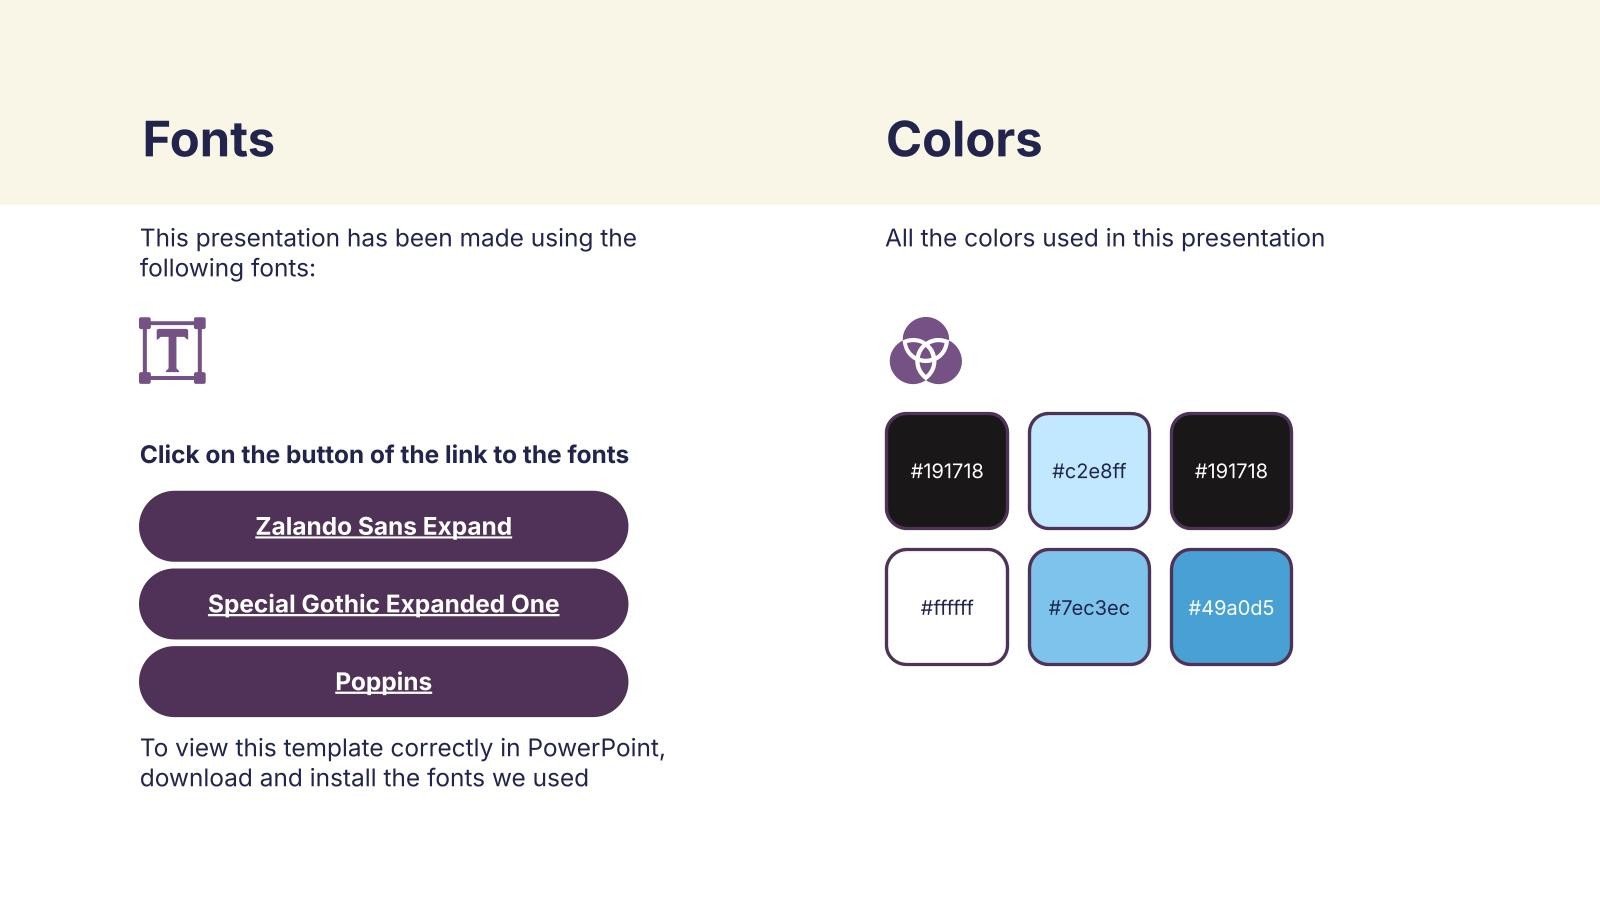Image resolution: width=1600 pixels, height=900 pixels.
Task: Click the #191718 swatch above the #ffffff swatch
Action: point(946,471)
